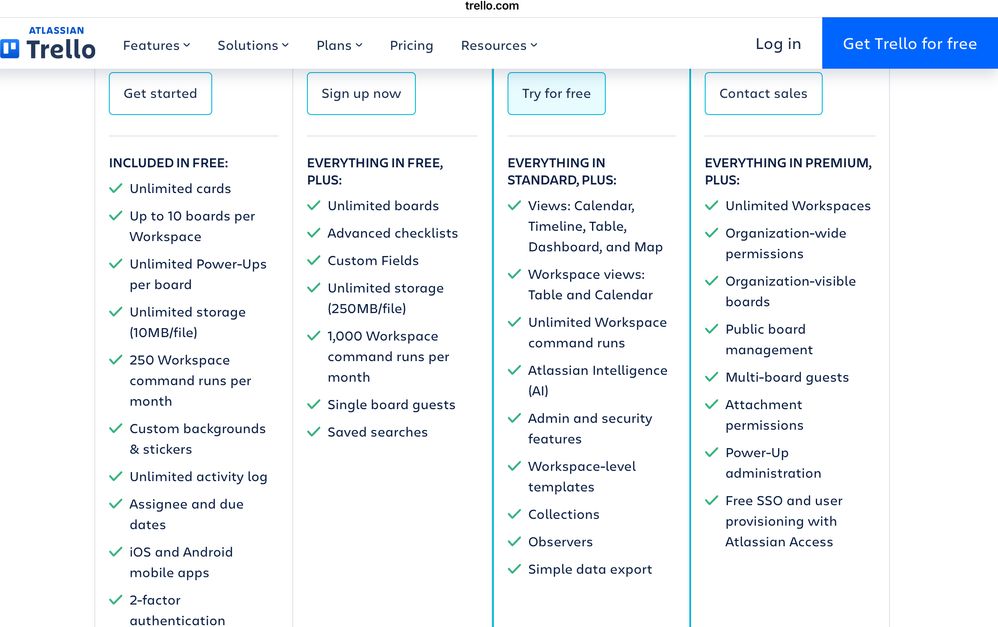
Task: Click checkmark icon next to Custom Fields
Action: click(314, 260)
